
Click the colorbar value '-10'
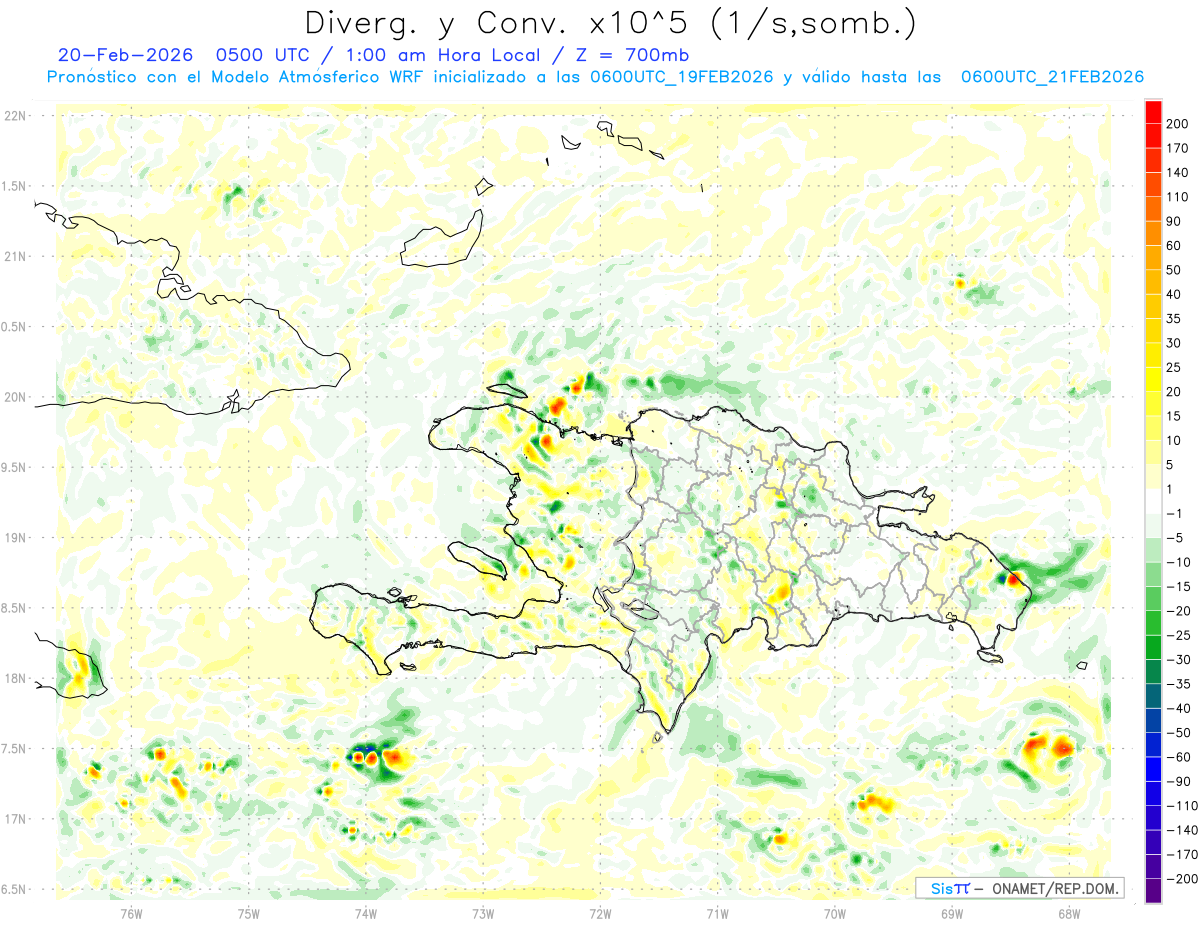coord(1180,562)
